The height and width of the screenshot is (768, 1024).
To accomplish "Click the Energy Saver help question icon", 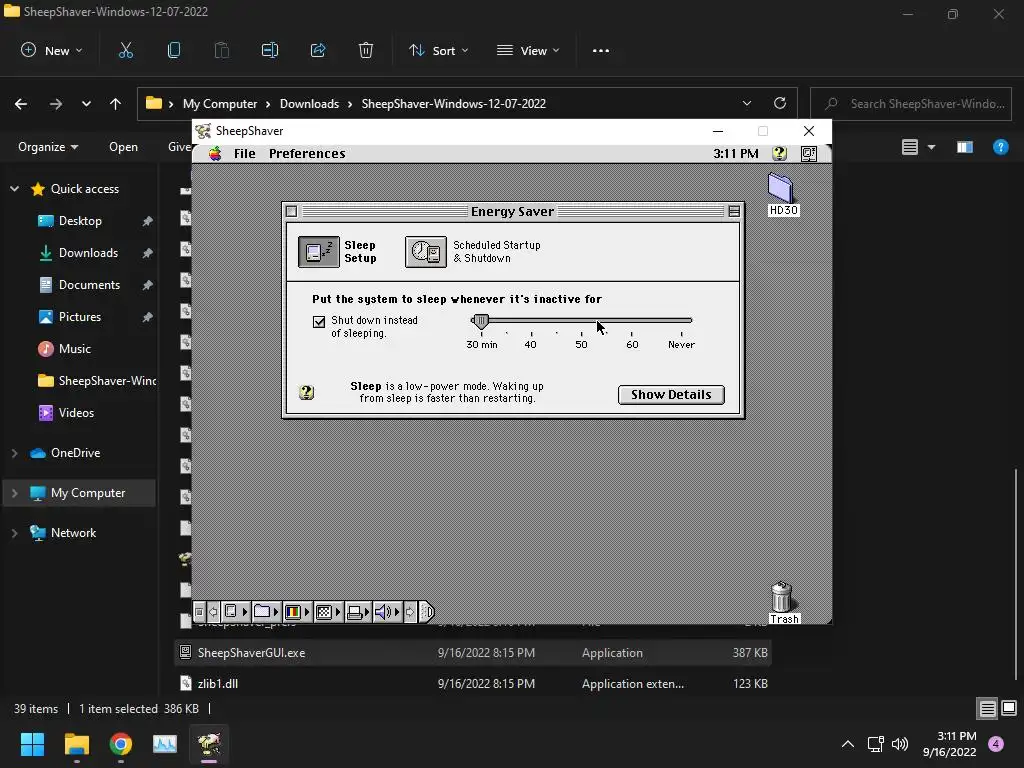I will 306,392.
